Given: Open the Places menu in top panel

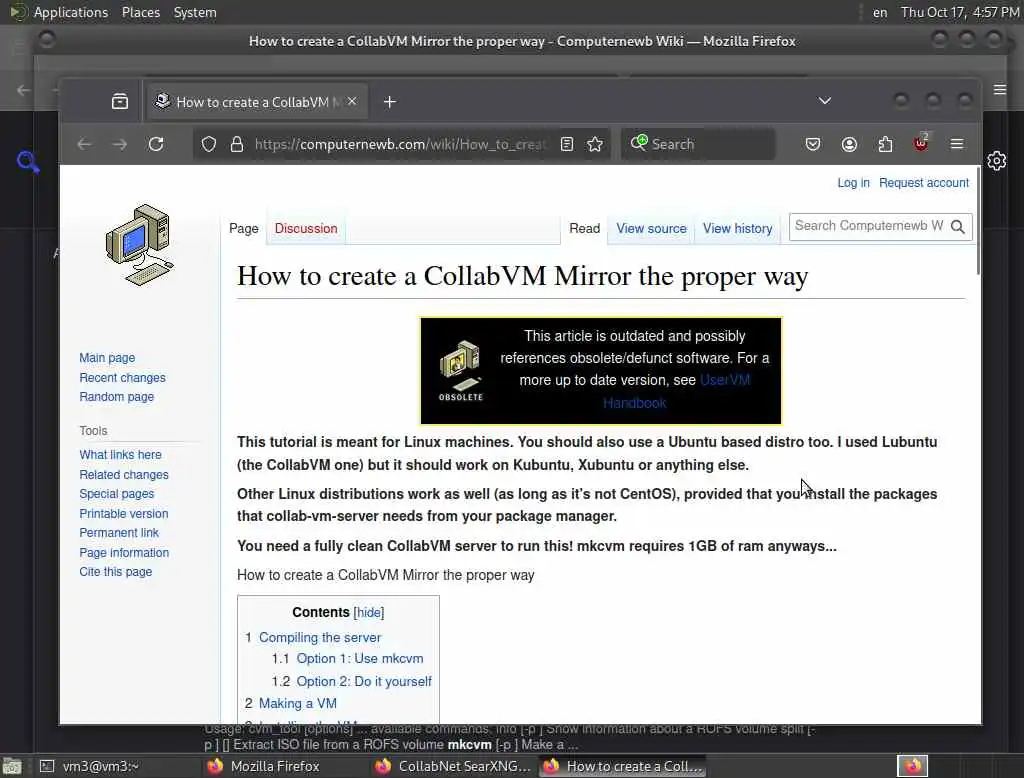Looking at the screenshot, I should [140, 12].
